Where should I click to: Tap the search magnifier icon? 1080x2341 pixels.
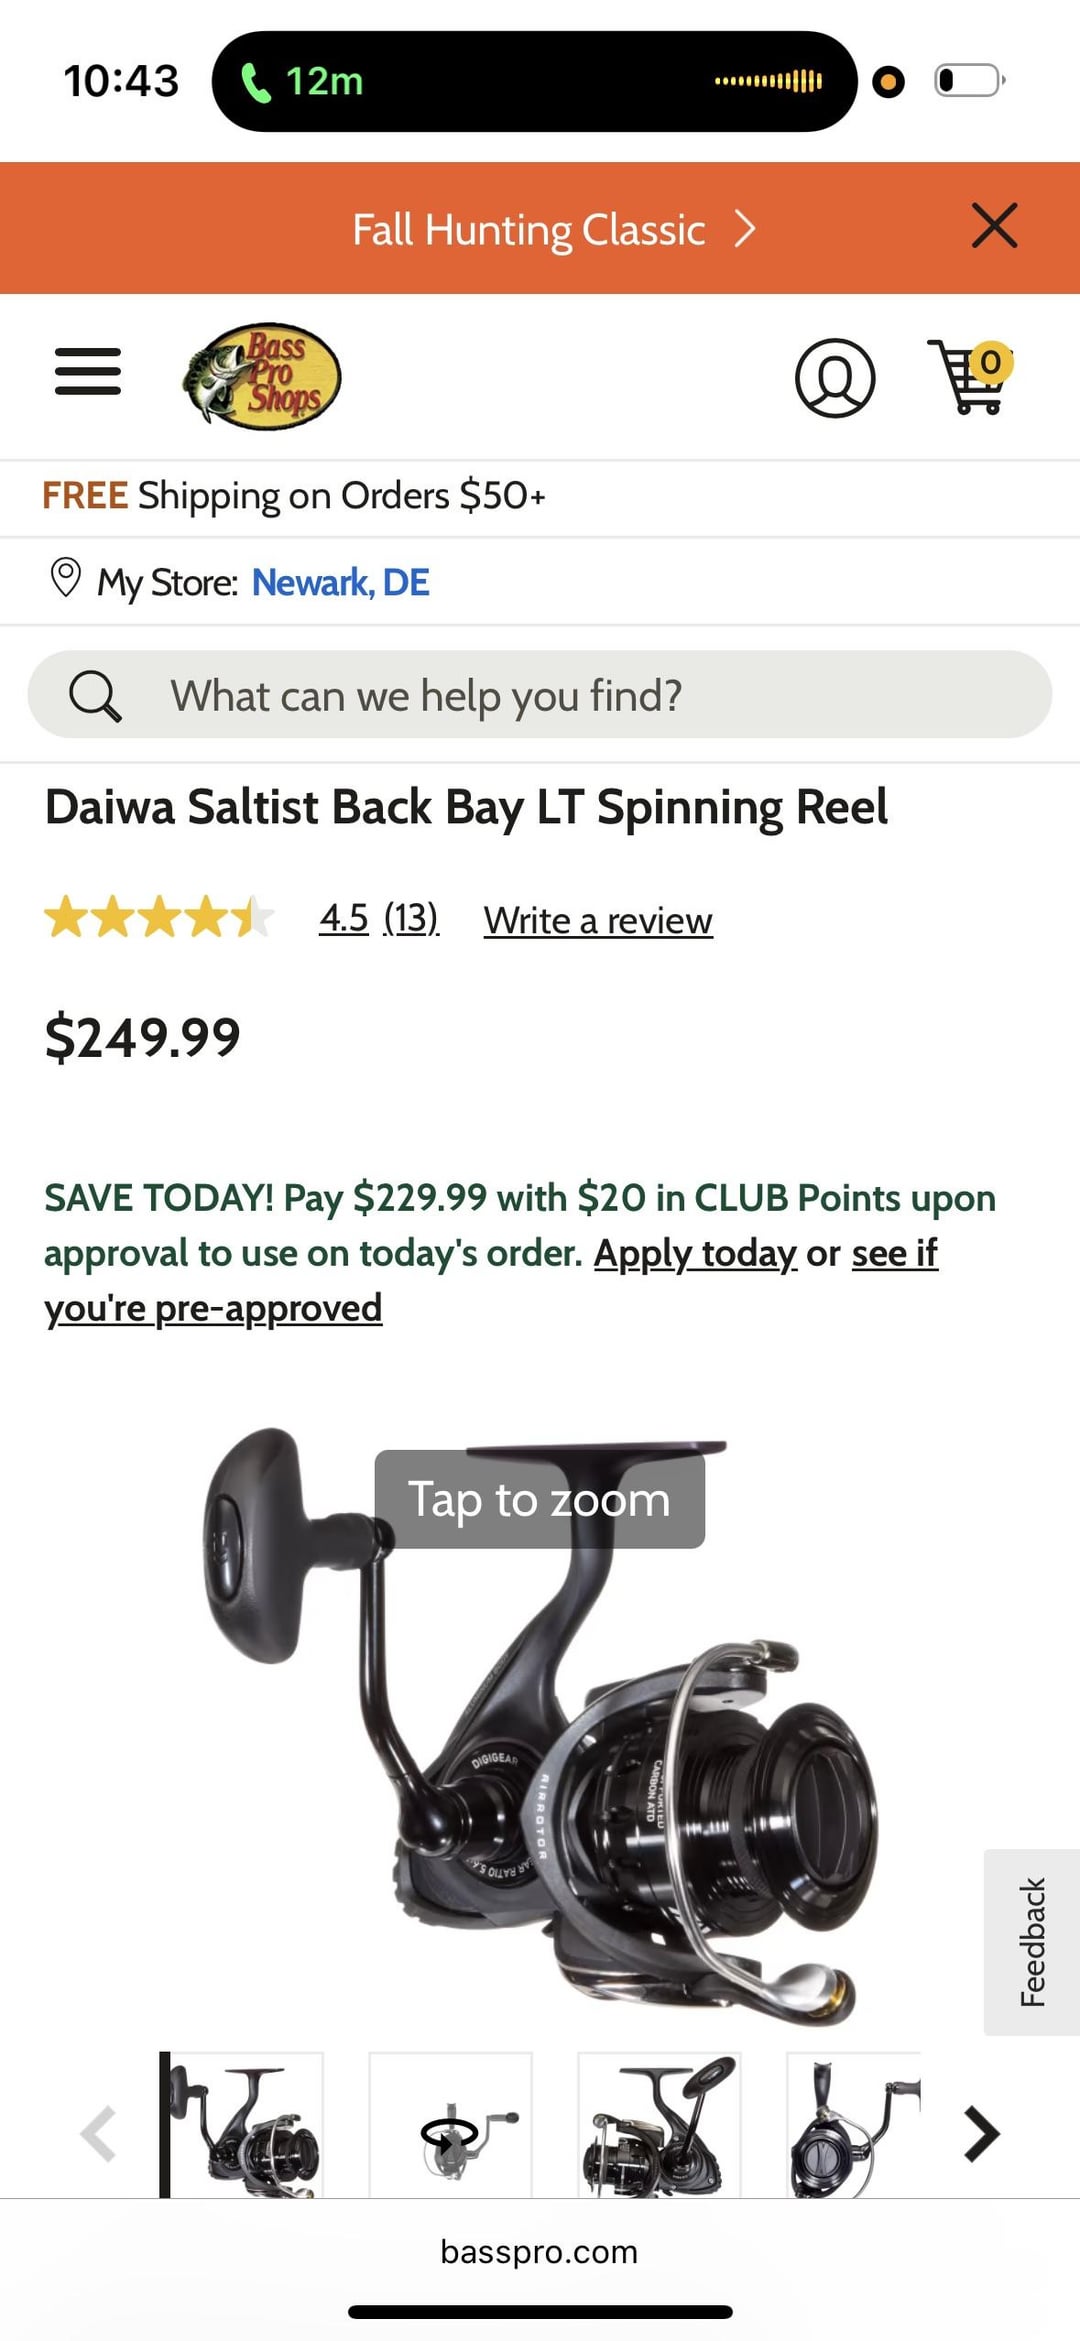95,695
